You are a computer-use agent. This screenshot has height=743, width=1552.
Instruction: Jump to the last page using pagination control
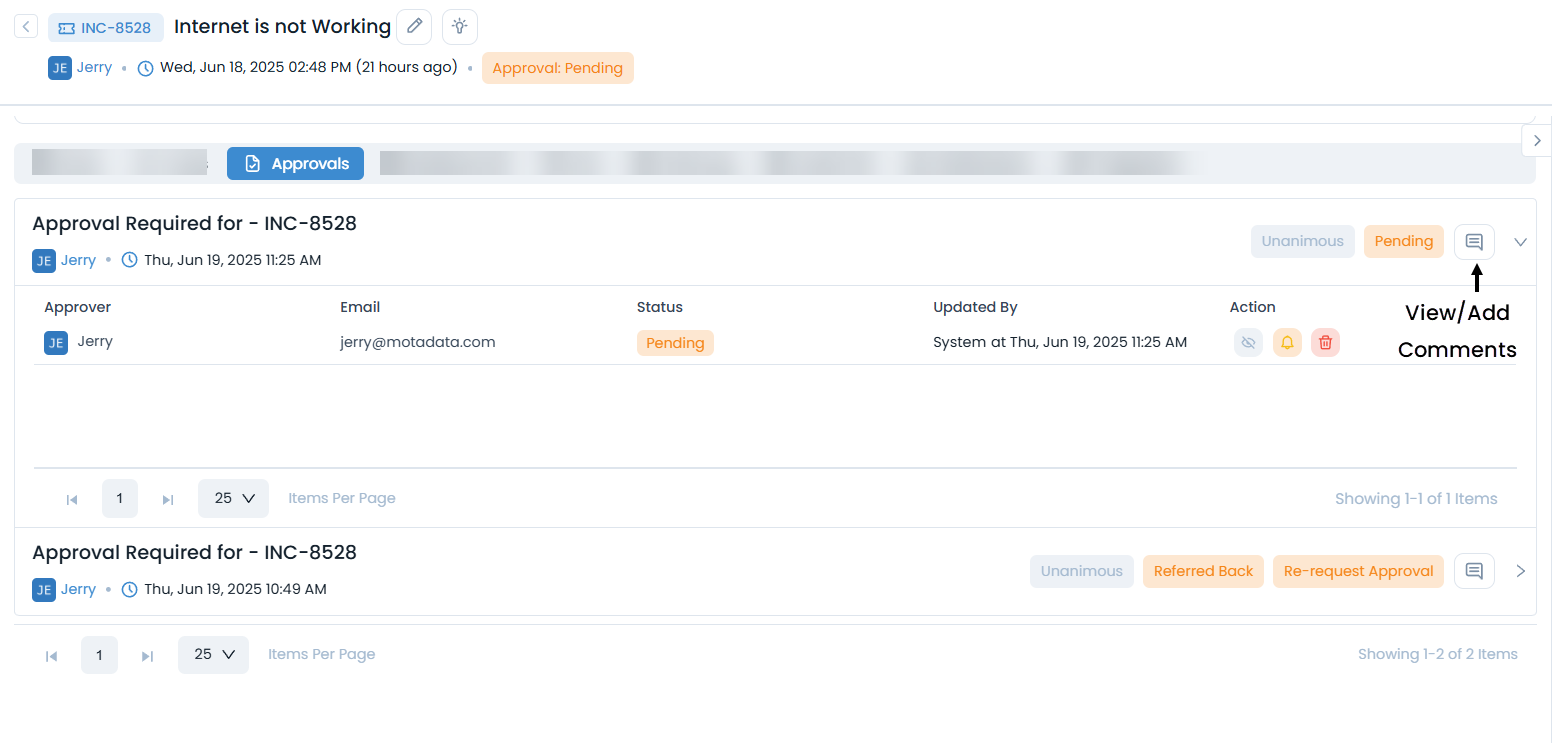coord(167,498)
